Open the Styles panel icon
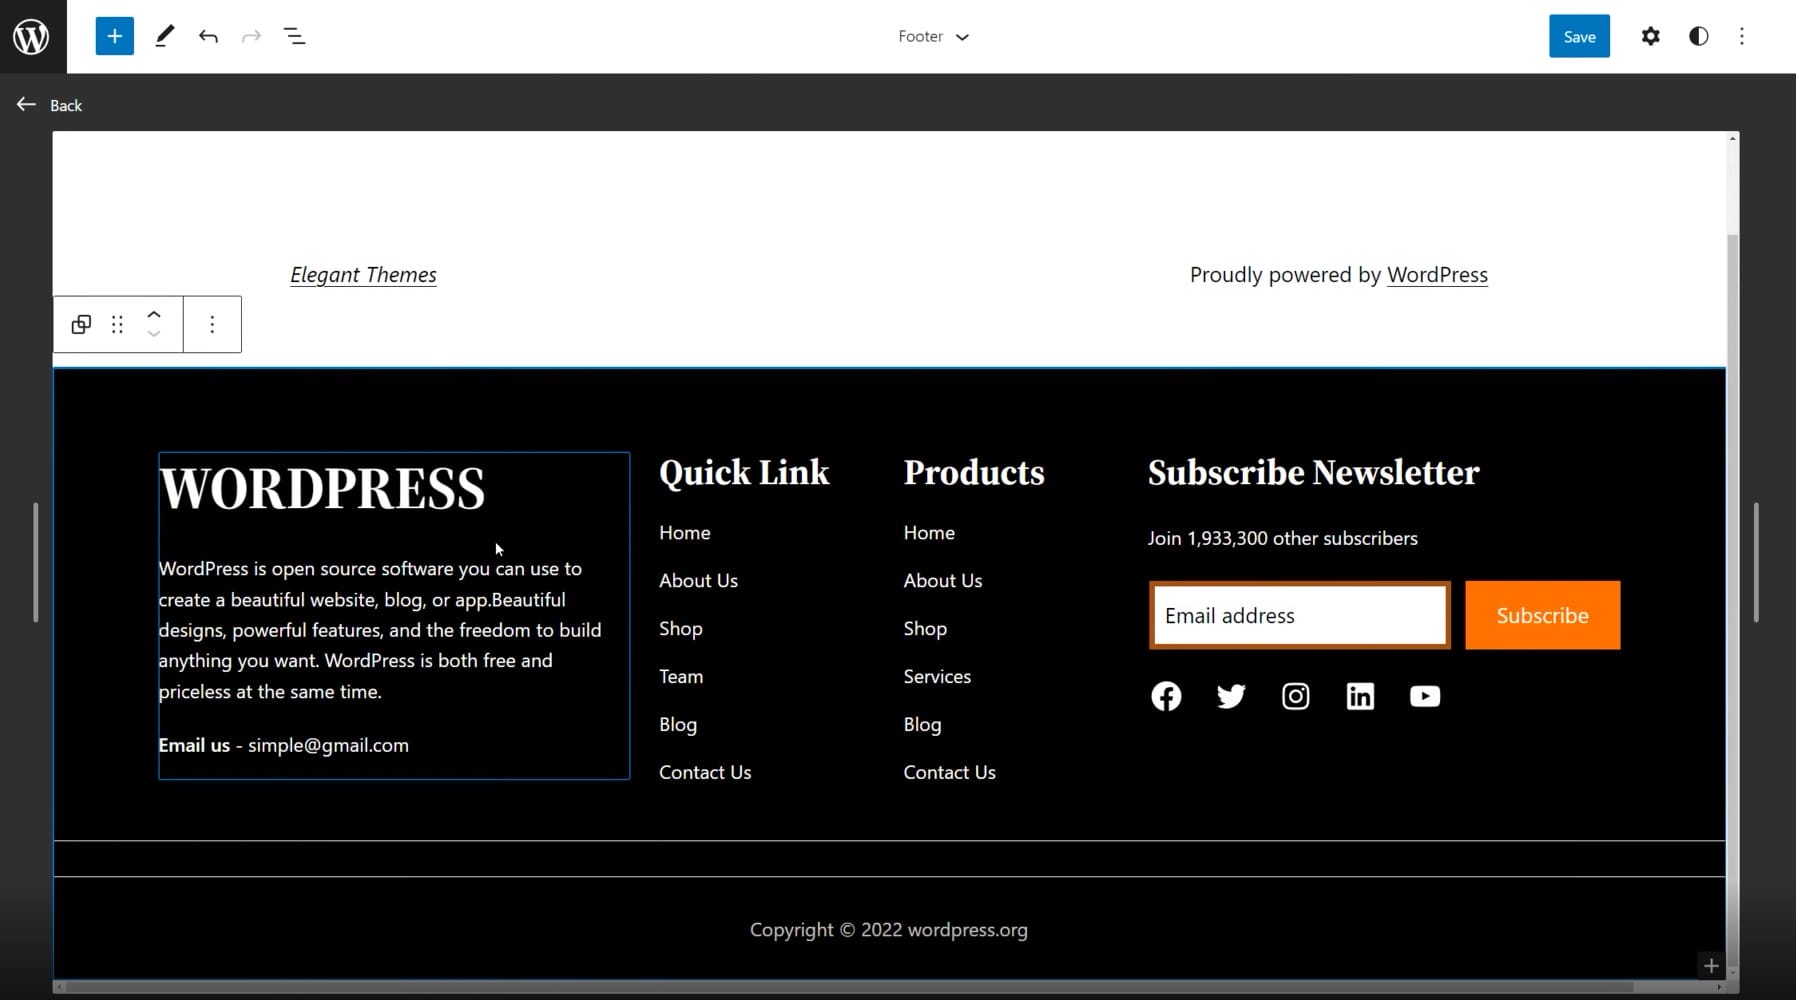The image size is (1796, 1000). click(1698, 36)
